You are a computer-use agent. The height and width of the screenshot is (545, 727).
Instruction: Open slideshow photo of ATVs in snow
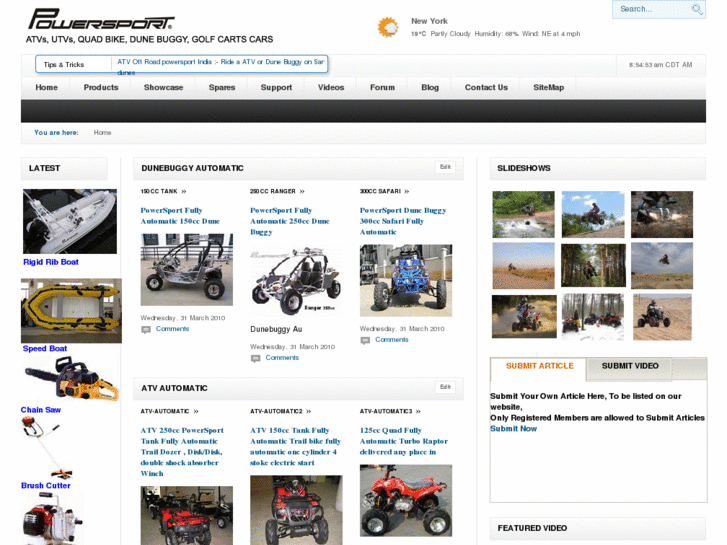[593, 317]
